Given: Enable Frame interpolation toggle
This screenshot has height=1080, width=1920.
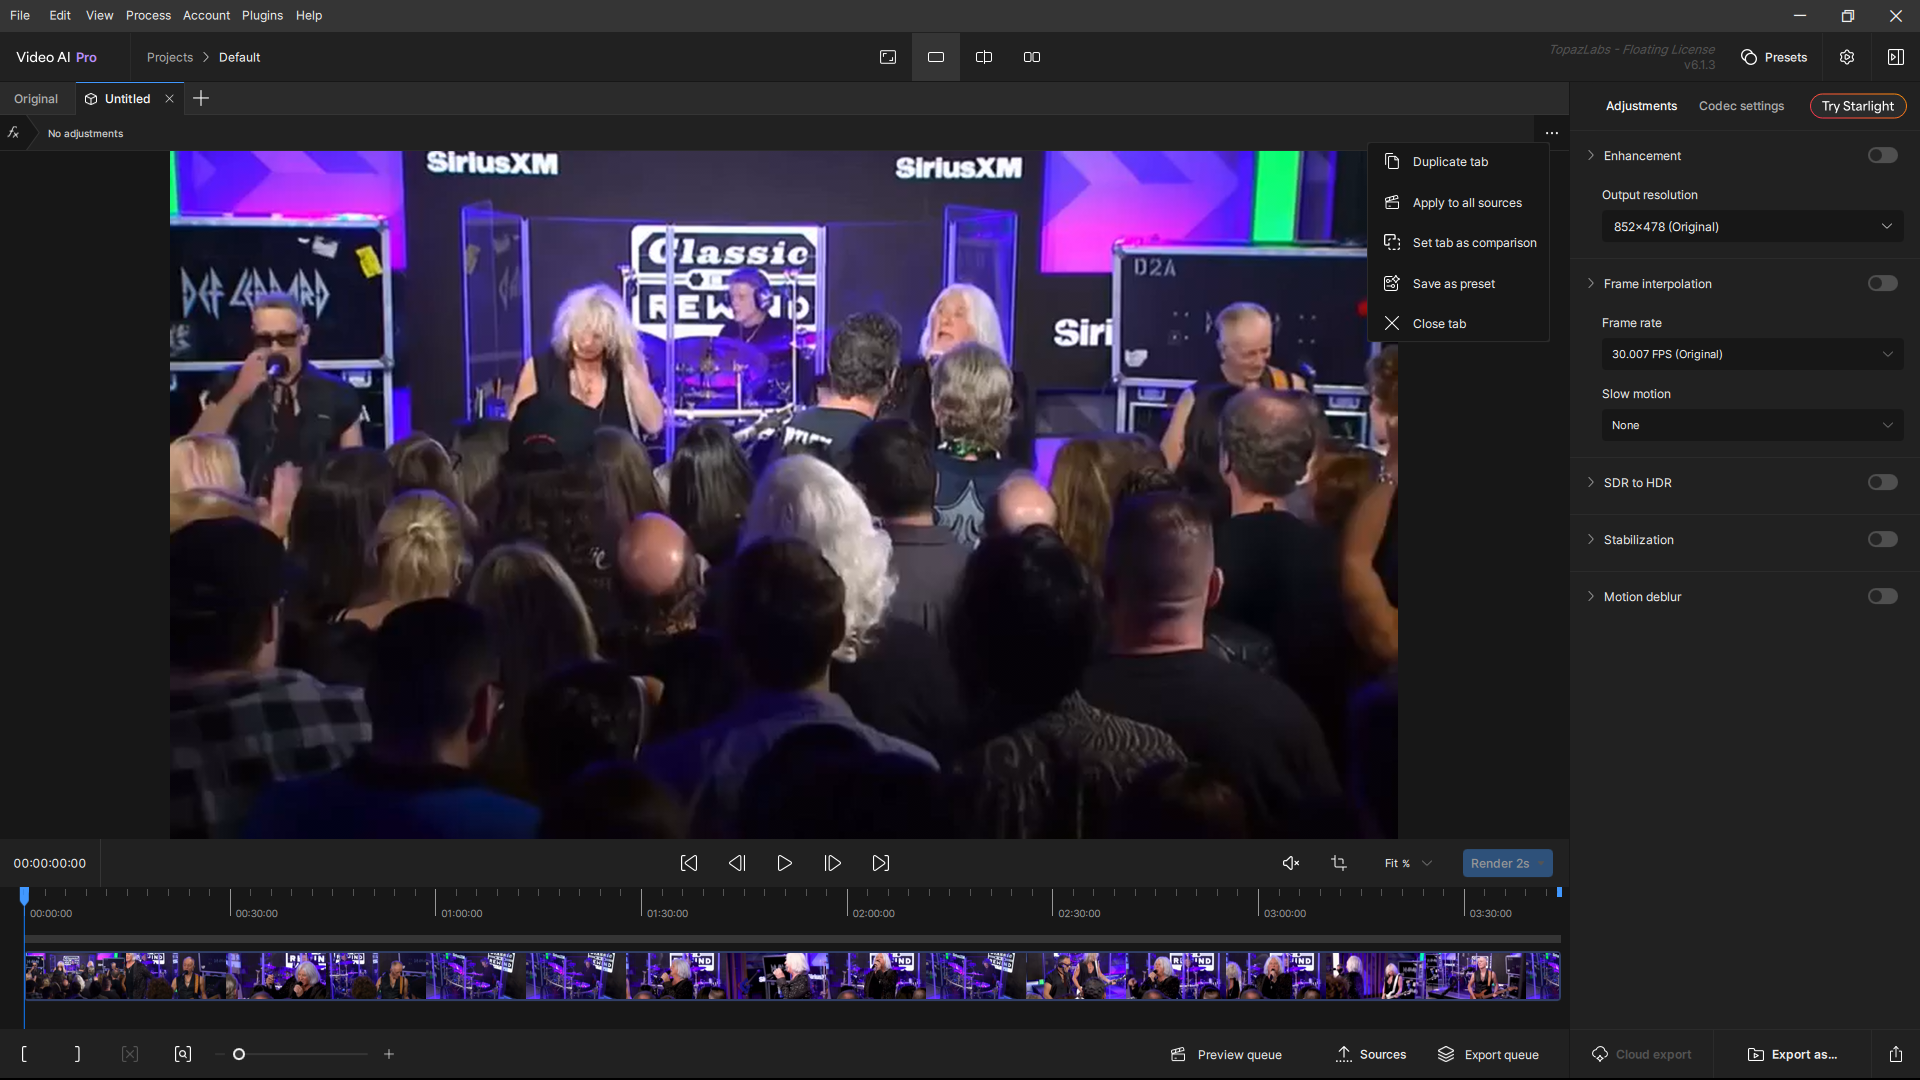Looking at the screenshot, I should pyautogui.click(x=1882, y=283).
